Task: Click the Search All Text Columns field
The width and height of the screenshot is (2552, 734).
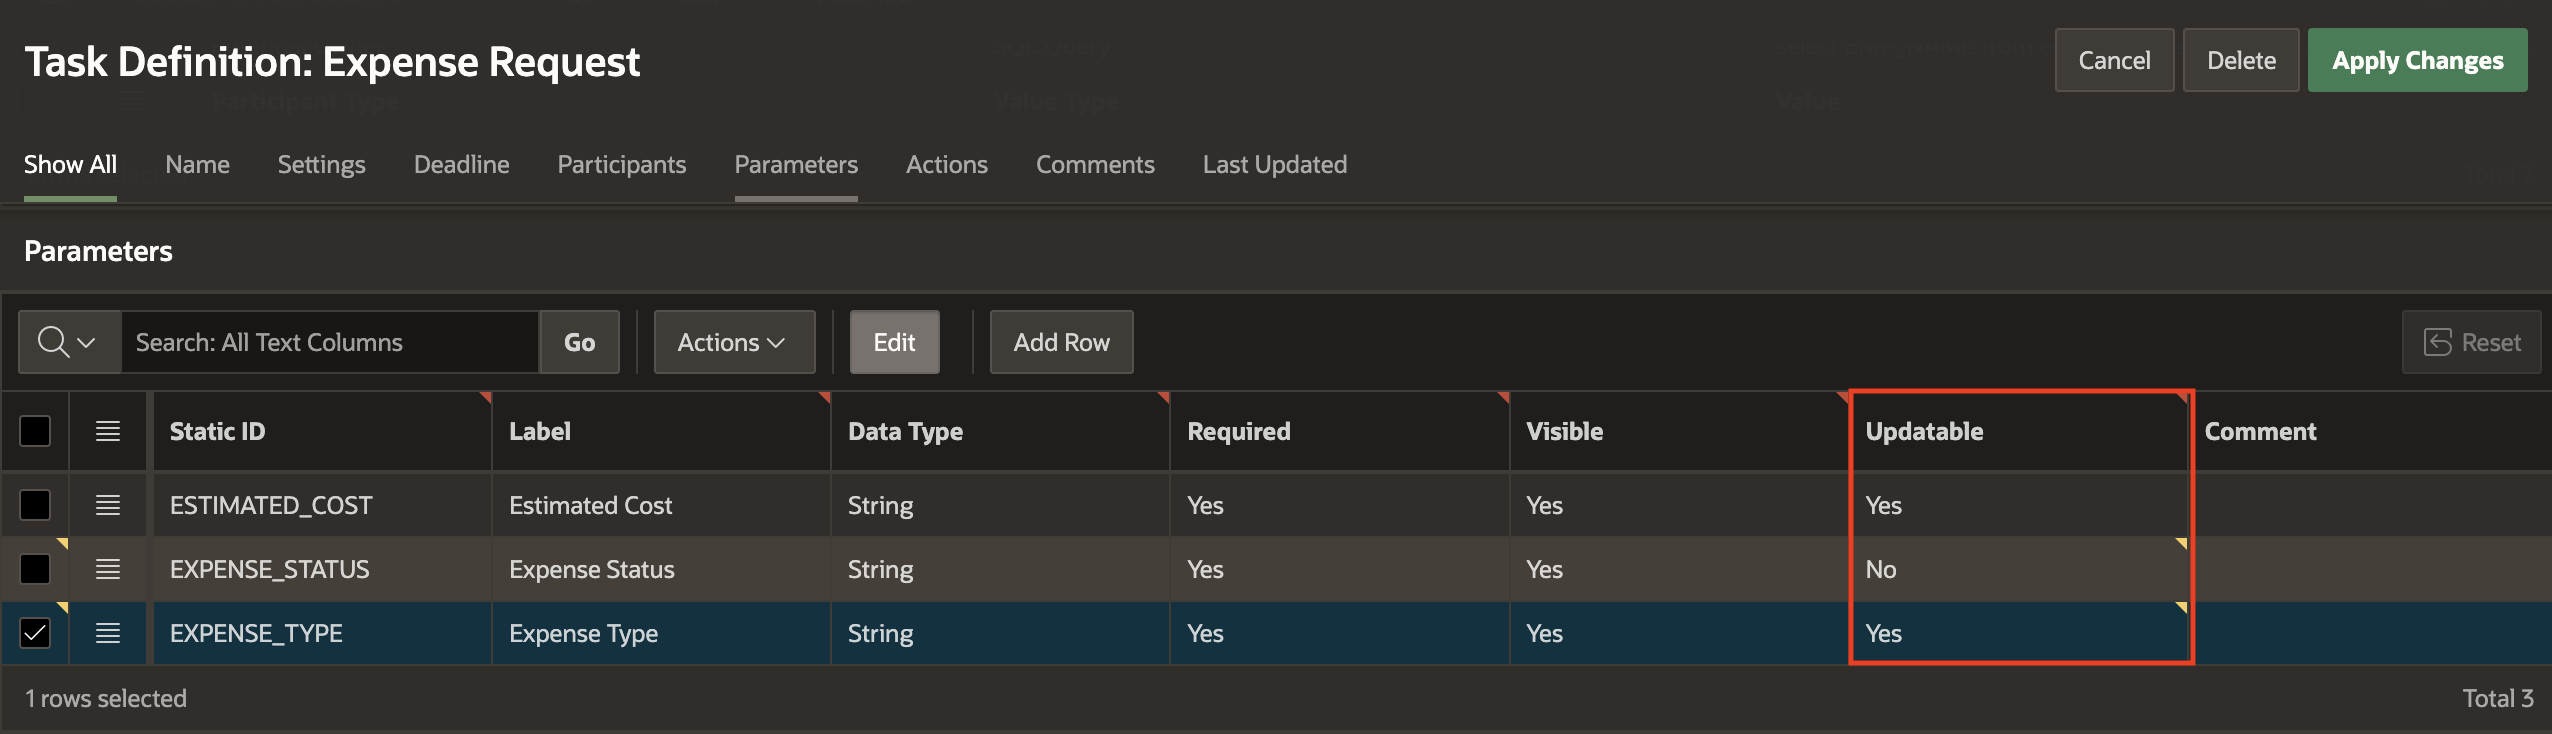Action: tap(330, 342)
